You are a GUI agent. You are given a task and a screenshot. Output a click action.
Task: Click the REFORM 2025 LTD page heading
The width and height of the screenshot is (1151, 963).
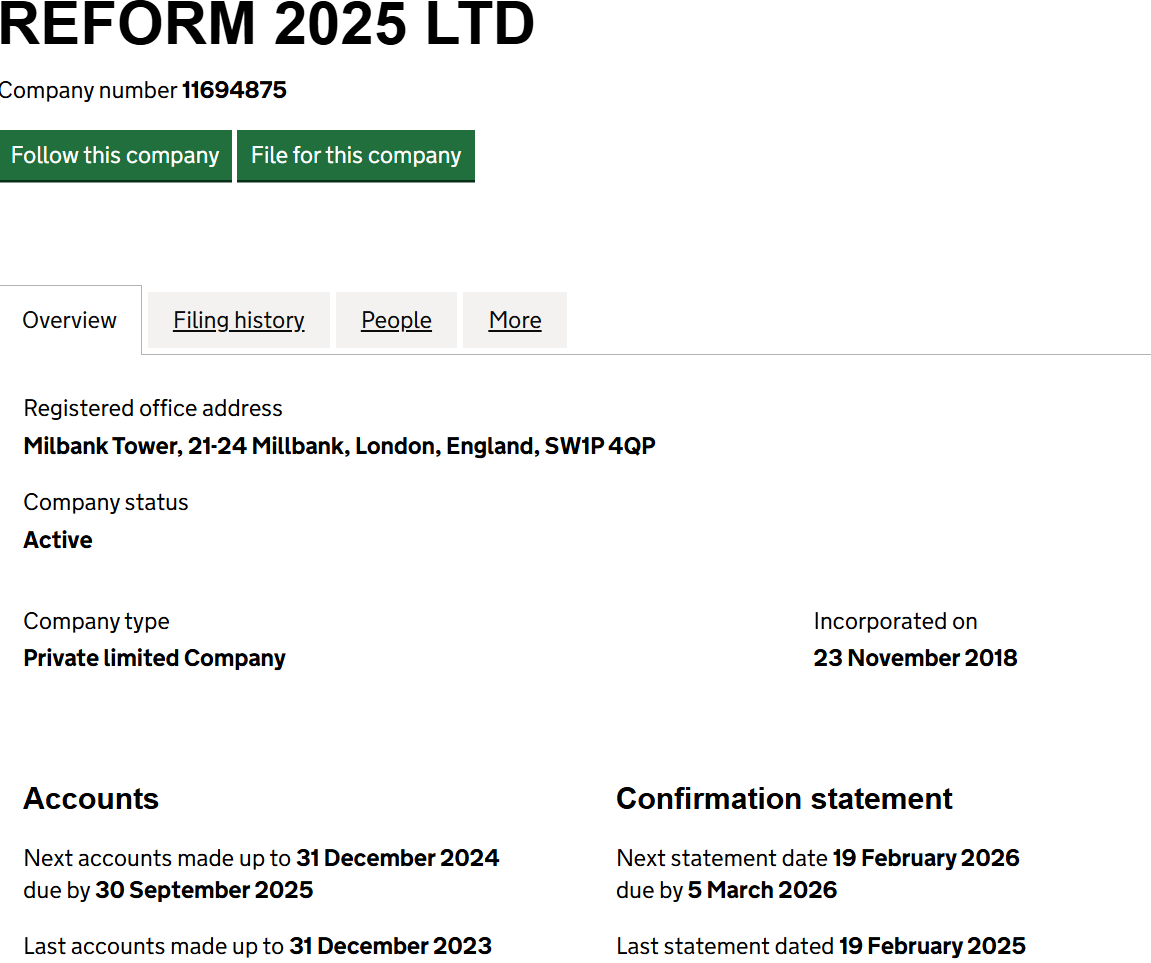point(267,25)
